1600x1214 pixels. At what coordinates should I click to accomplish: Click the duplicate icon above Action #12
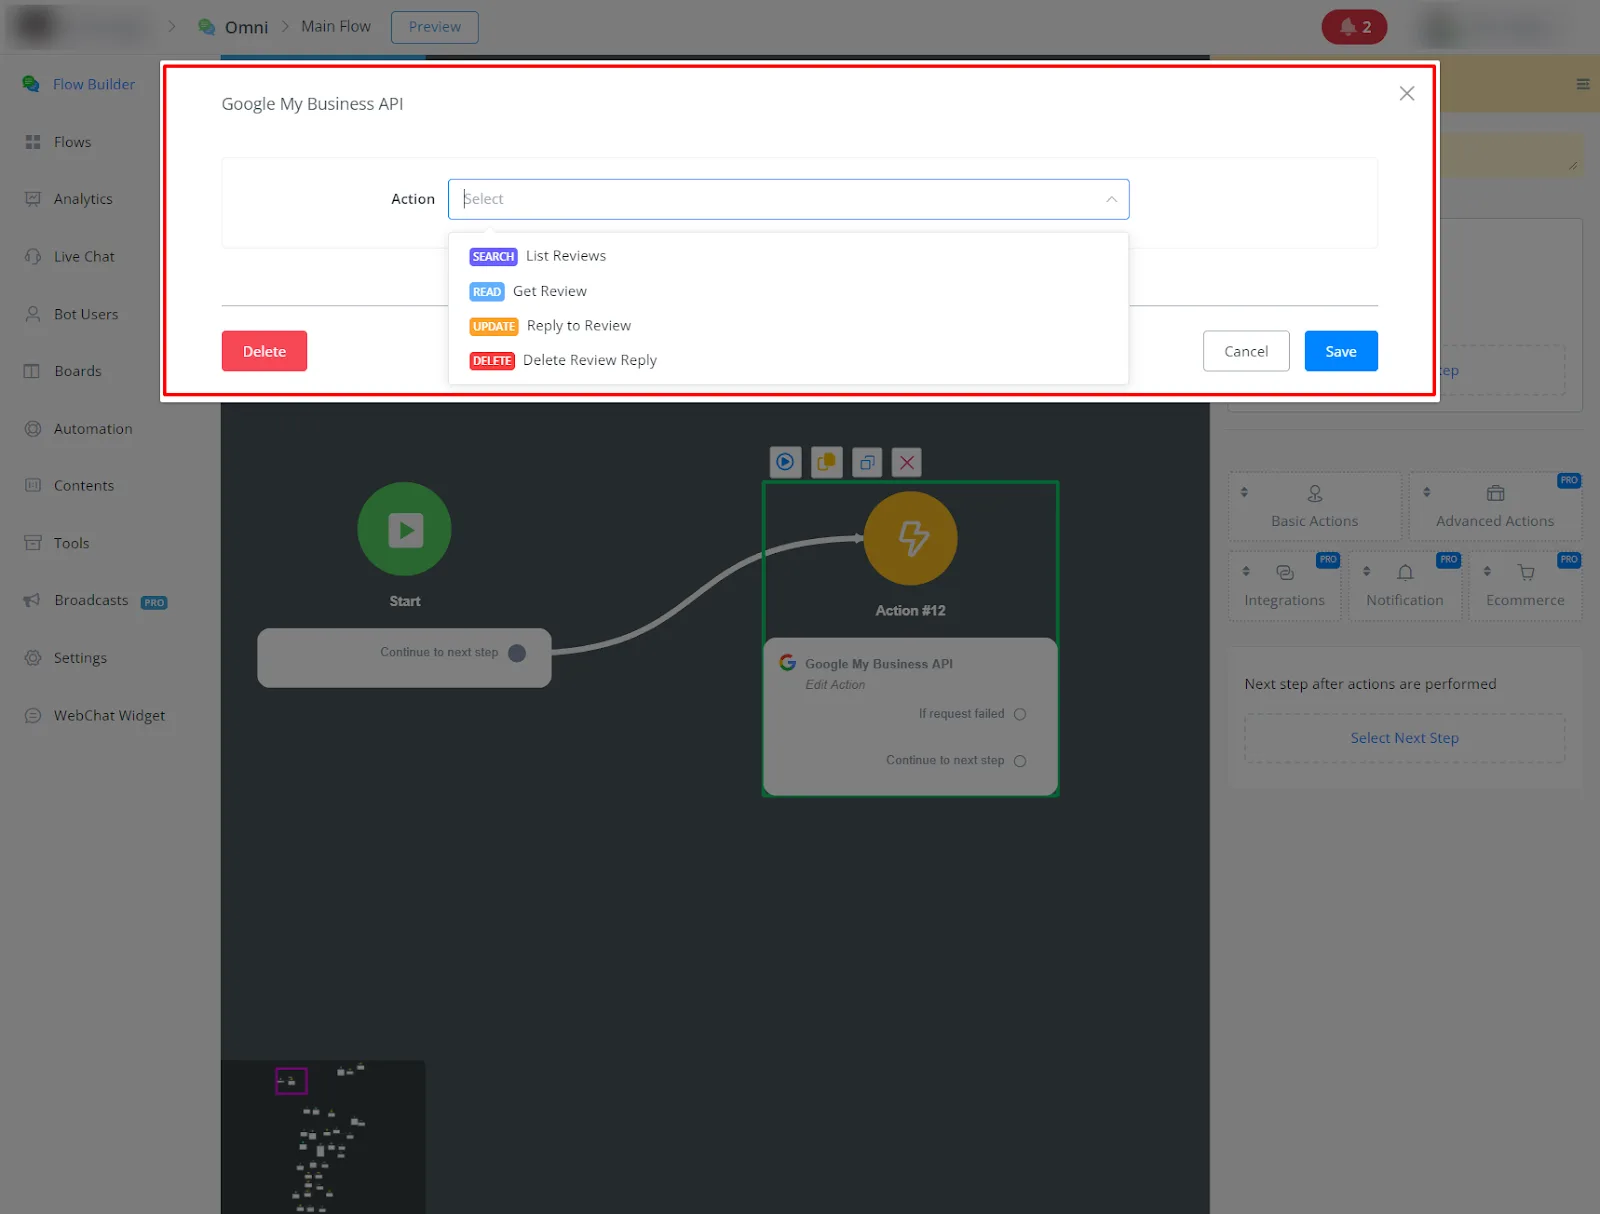pos(867,462)
